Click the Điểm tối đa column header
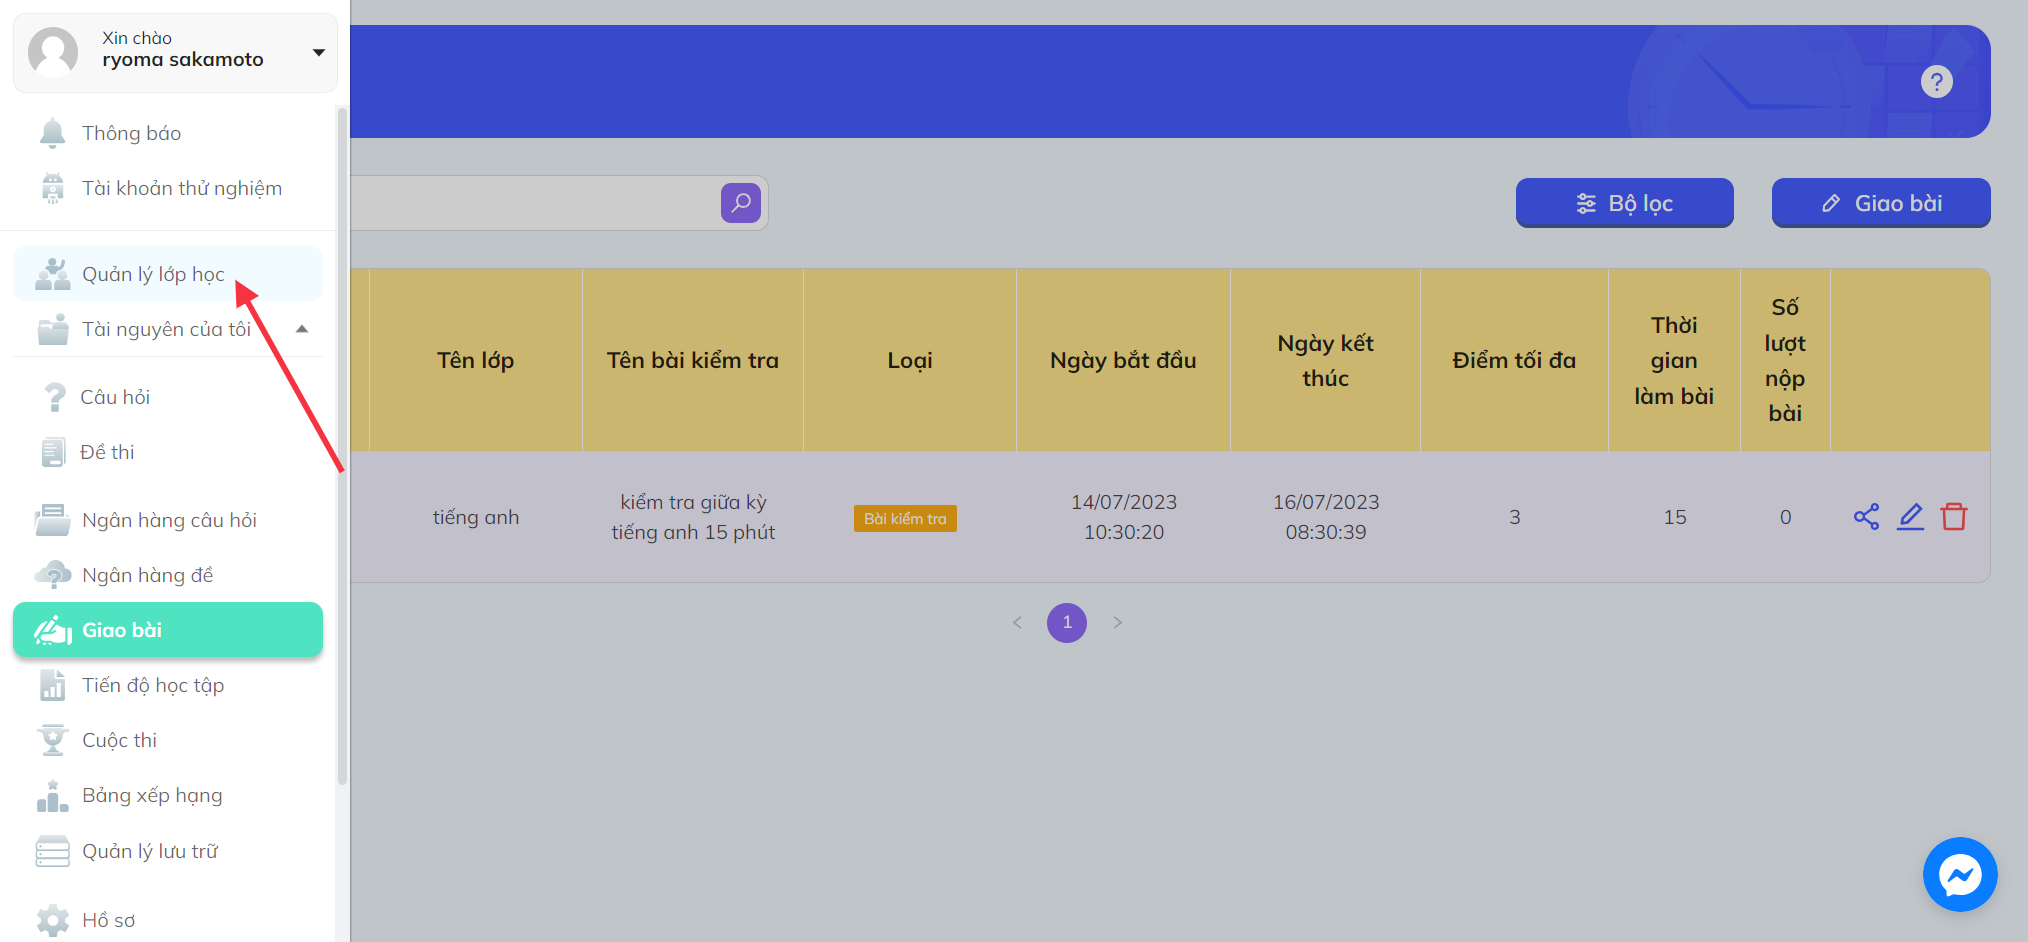2028x942 pixels. 1514,360
